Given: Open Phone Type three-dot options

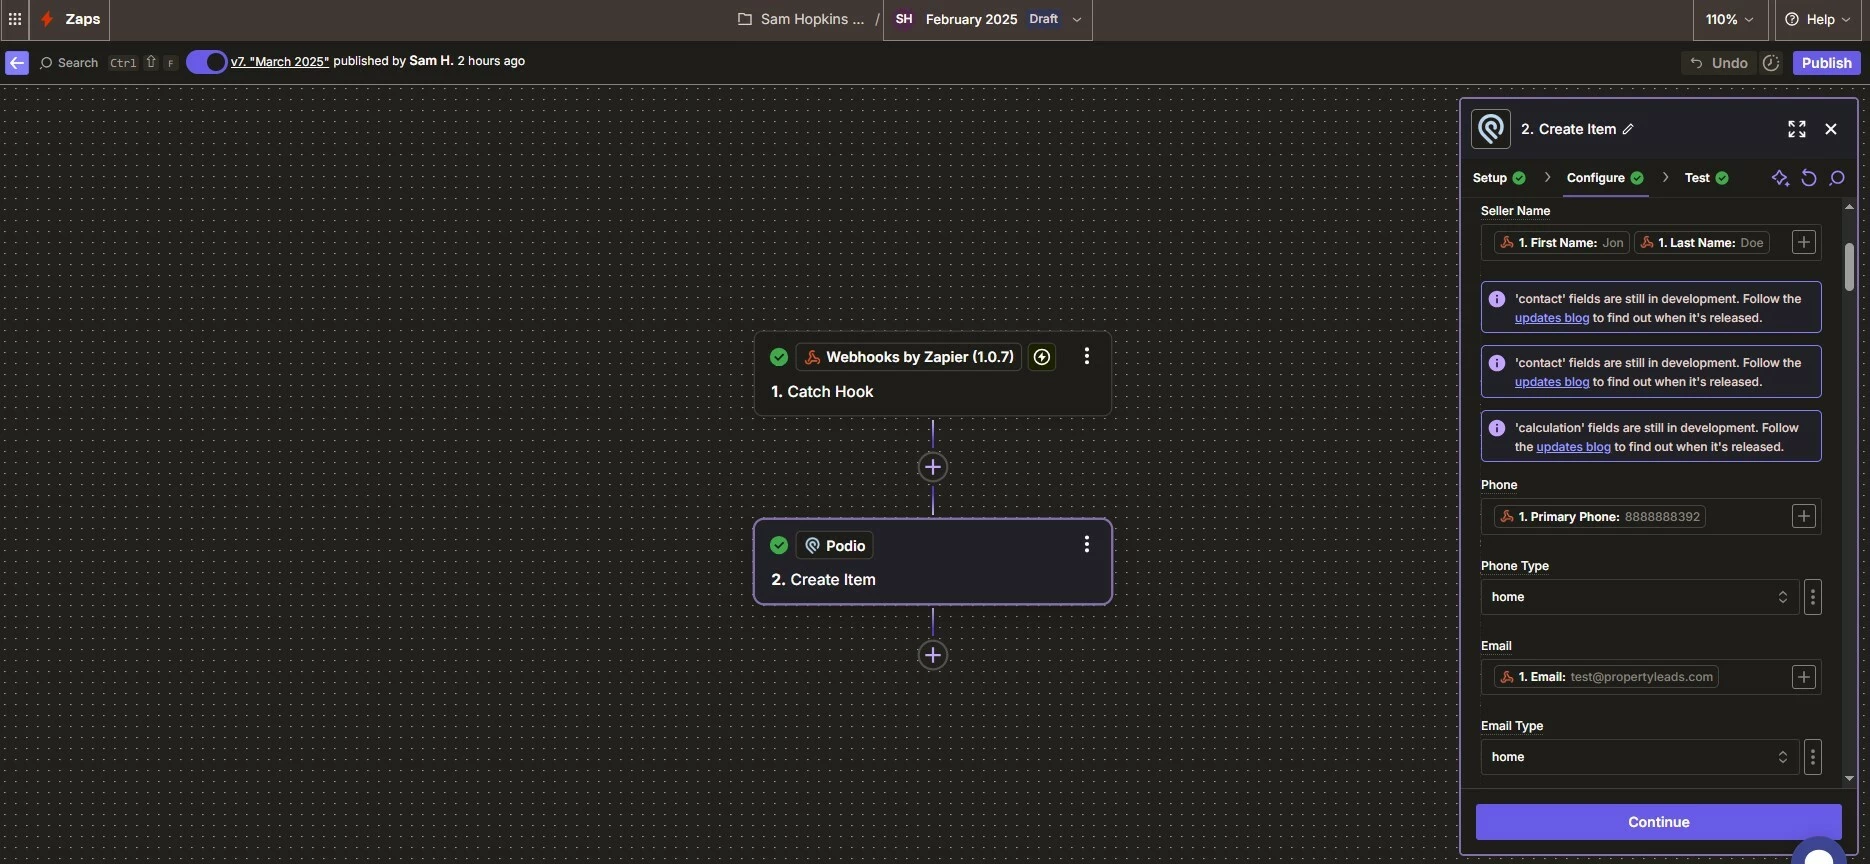Looking at the screenshot, I should 1812,597.
